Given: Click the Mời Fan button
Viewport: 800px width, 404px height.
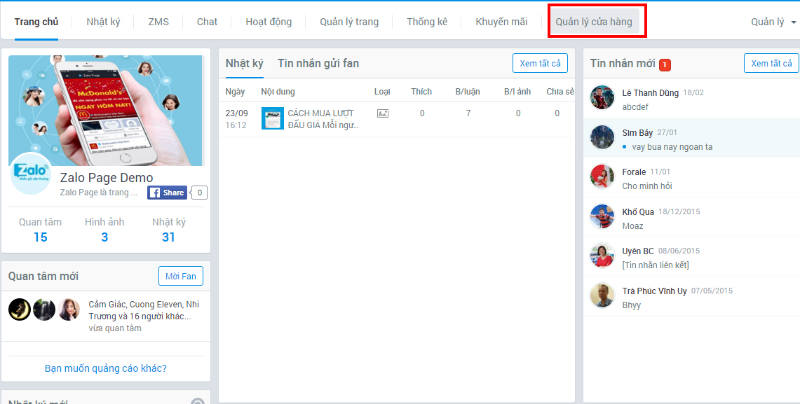Looking at the screenshot, I should point(181,276).
